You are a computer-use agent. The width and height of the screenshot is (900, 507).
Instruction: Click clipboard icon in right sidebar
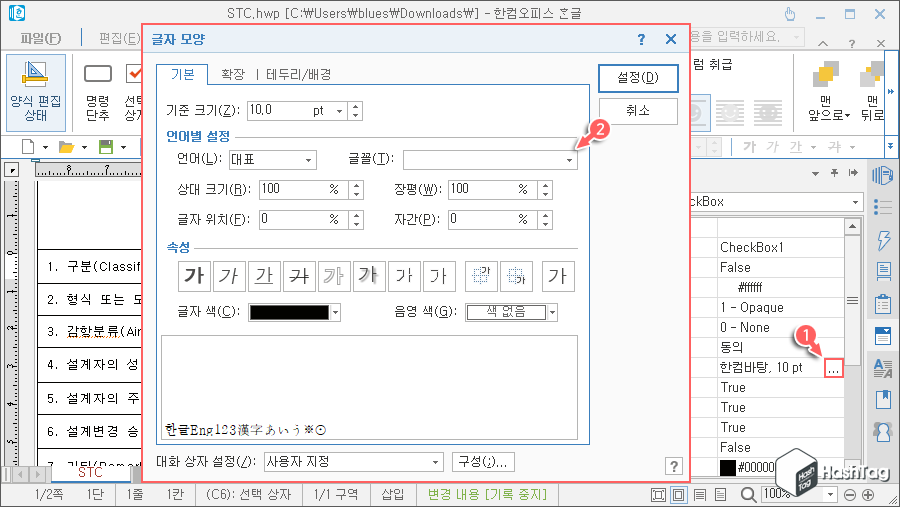[x=883, y=304]
